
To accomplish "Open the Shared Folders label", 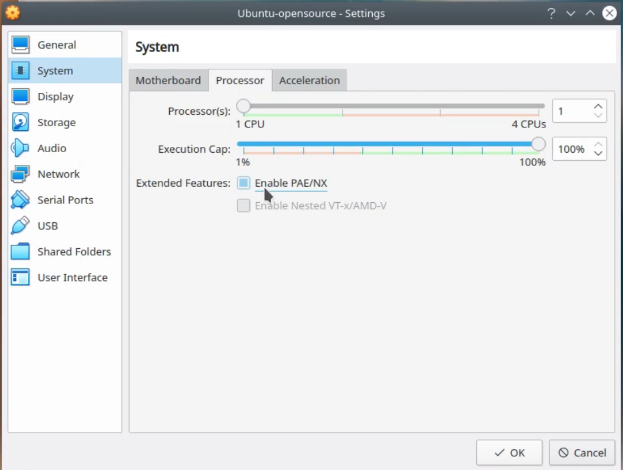I will coord(74,251).
